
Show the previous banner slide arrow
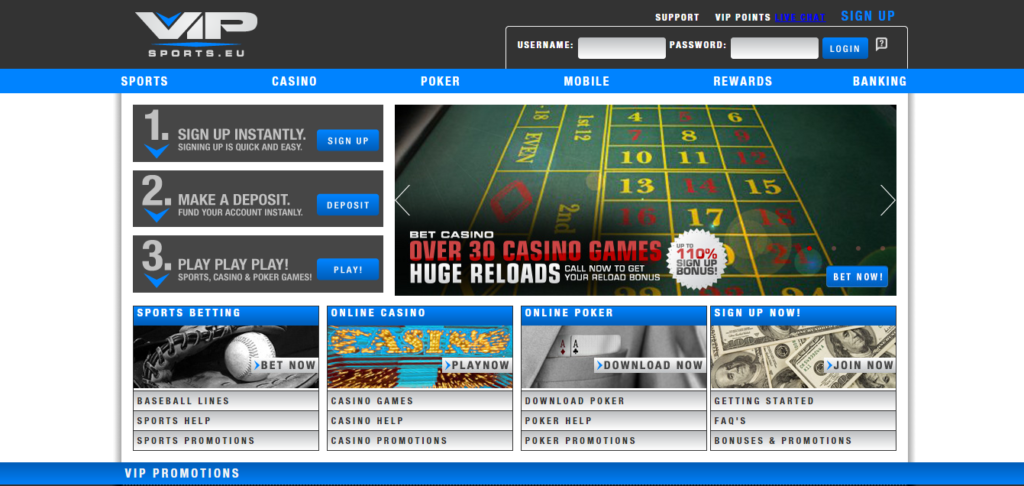click(403, 200)
